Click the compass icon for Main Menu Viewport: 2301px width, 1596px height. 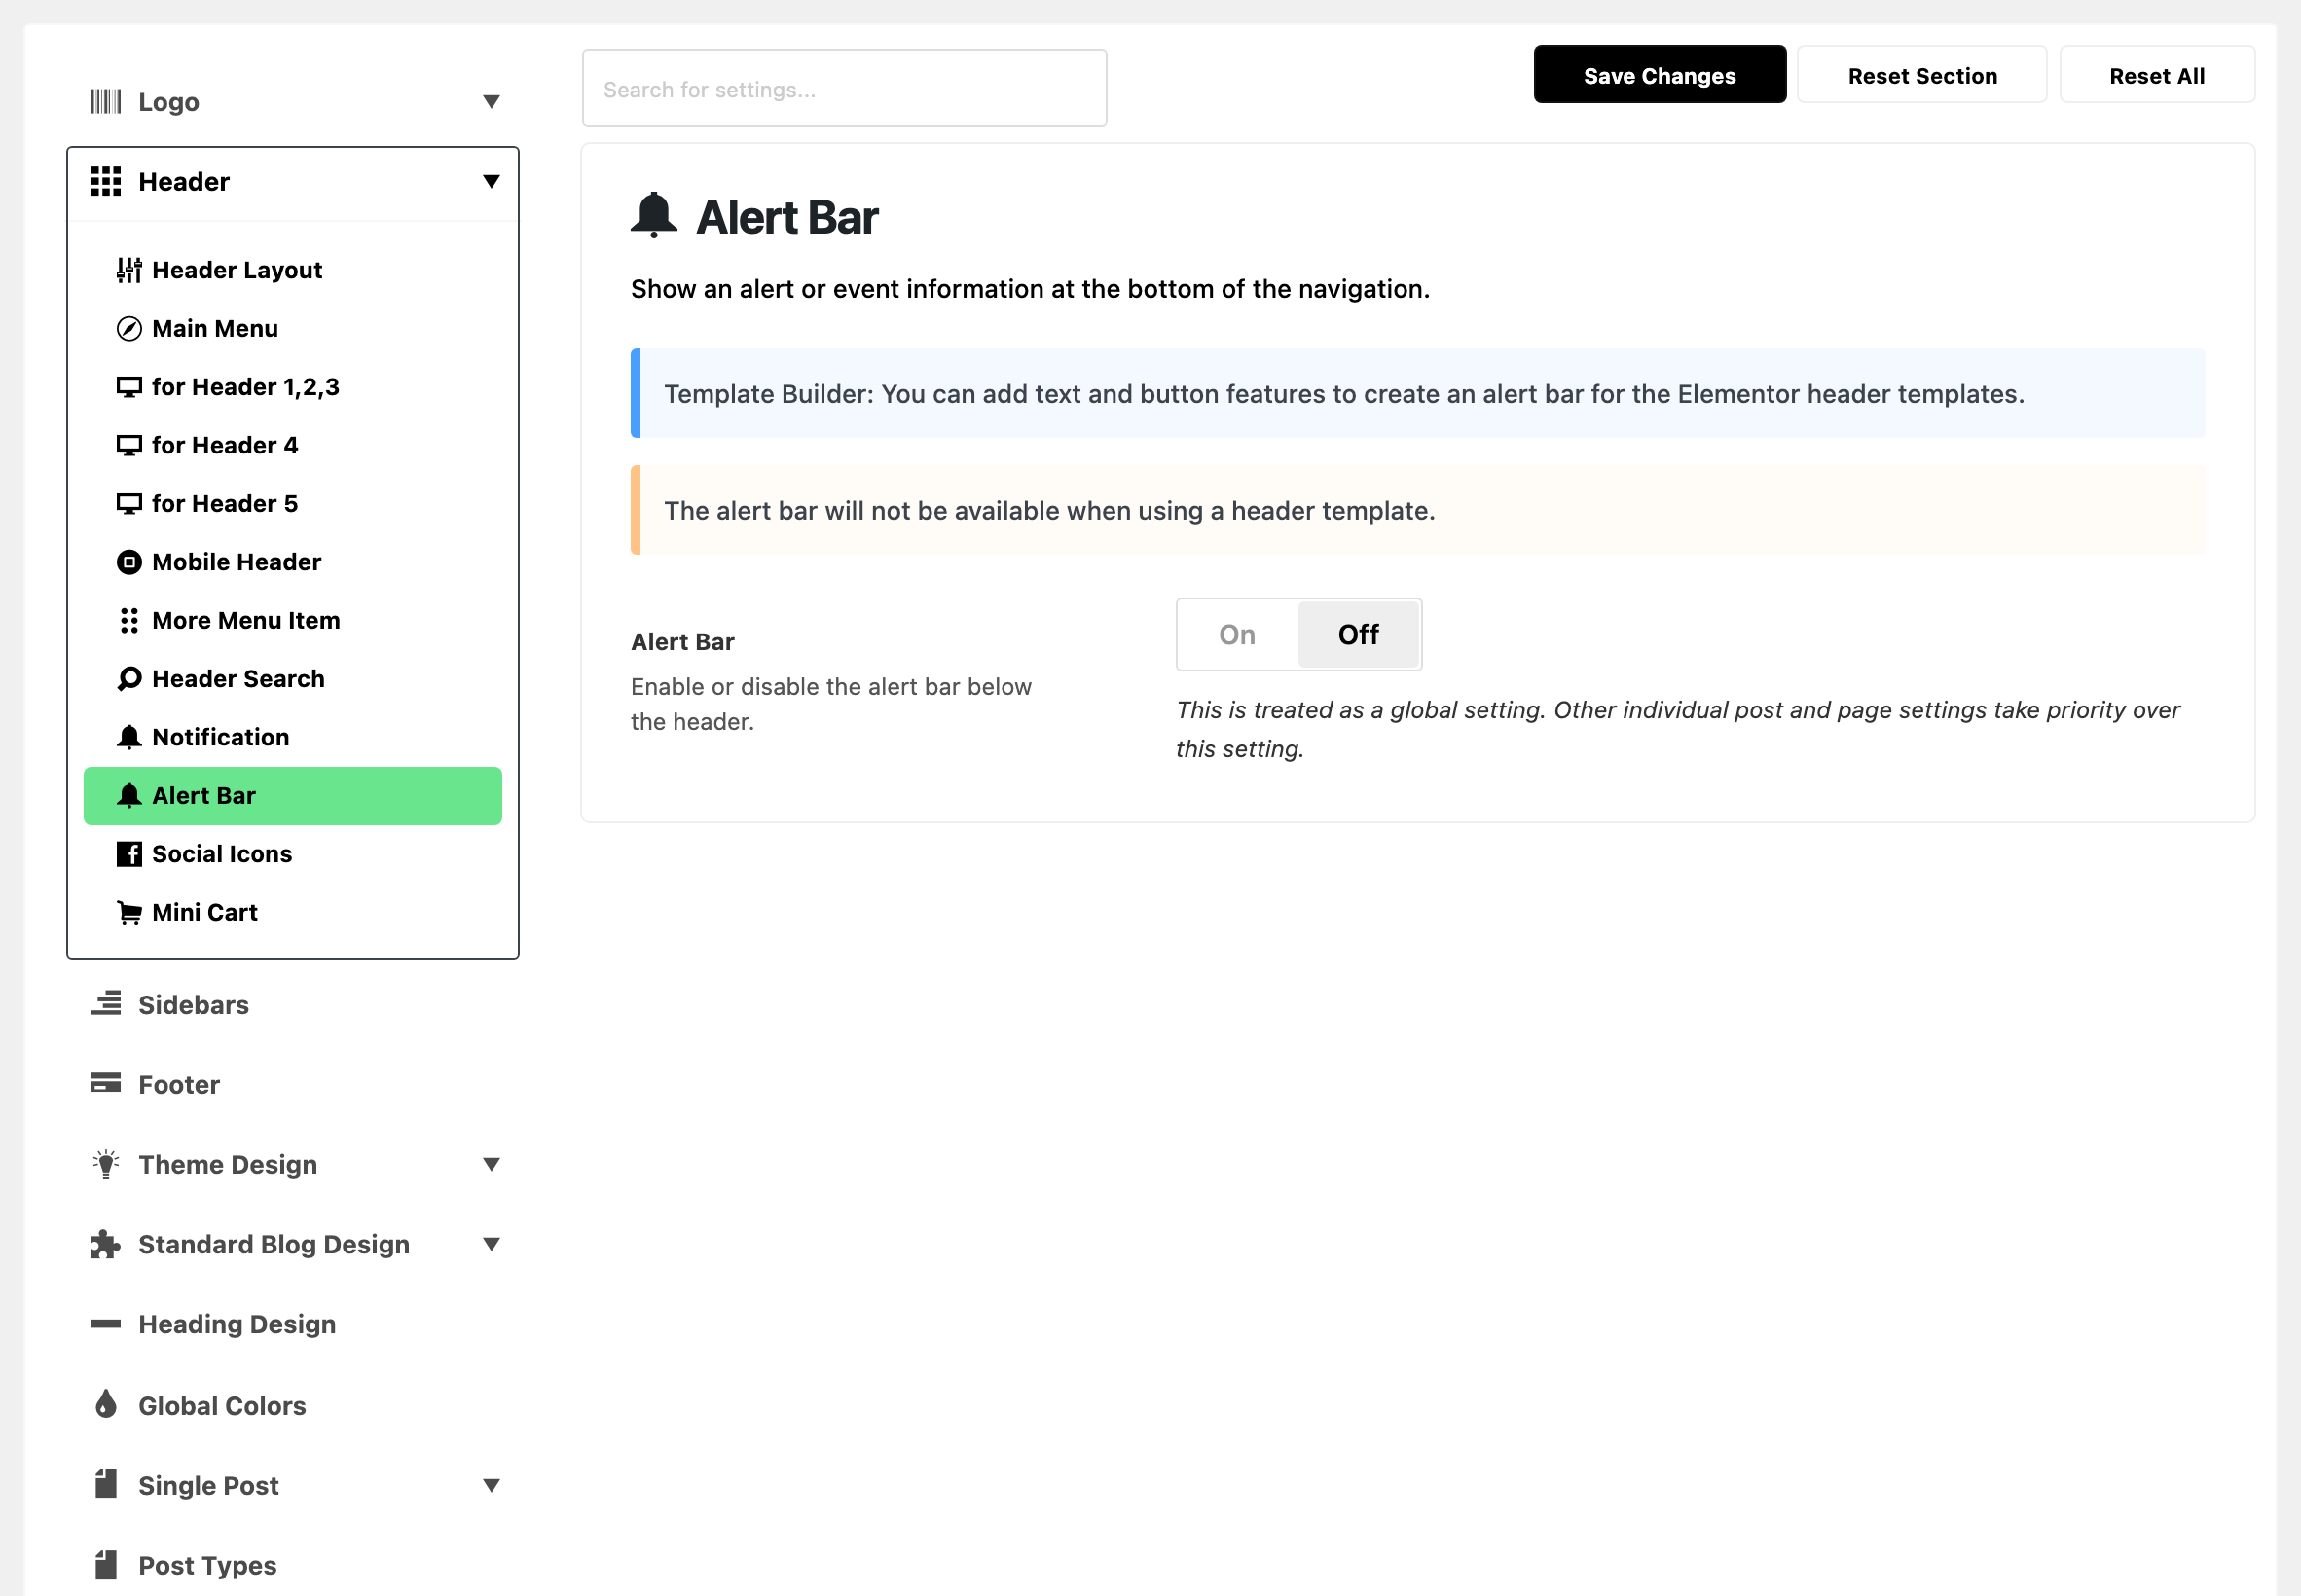coord(129,329)
